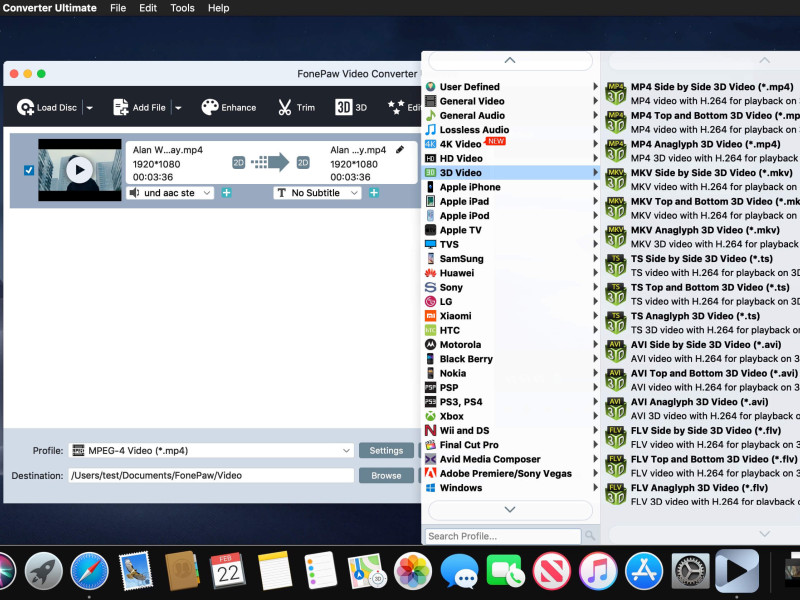Image resolution: width=800 pixels, height=600 pixels.
Task: Click the SamSung phone icon
Action: pyautogui.click(x=431, y=258)
